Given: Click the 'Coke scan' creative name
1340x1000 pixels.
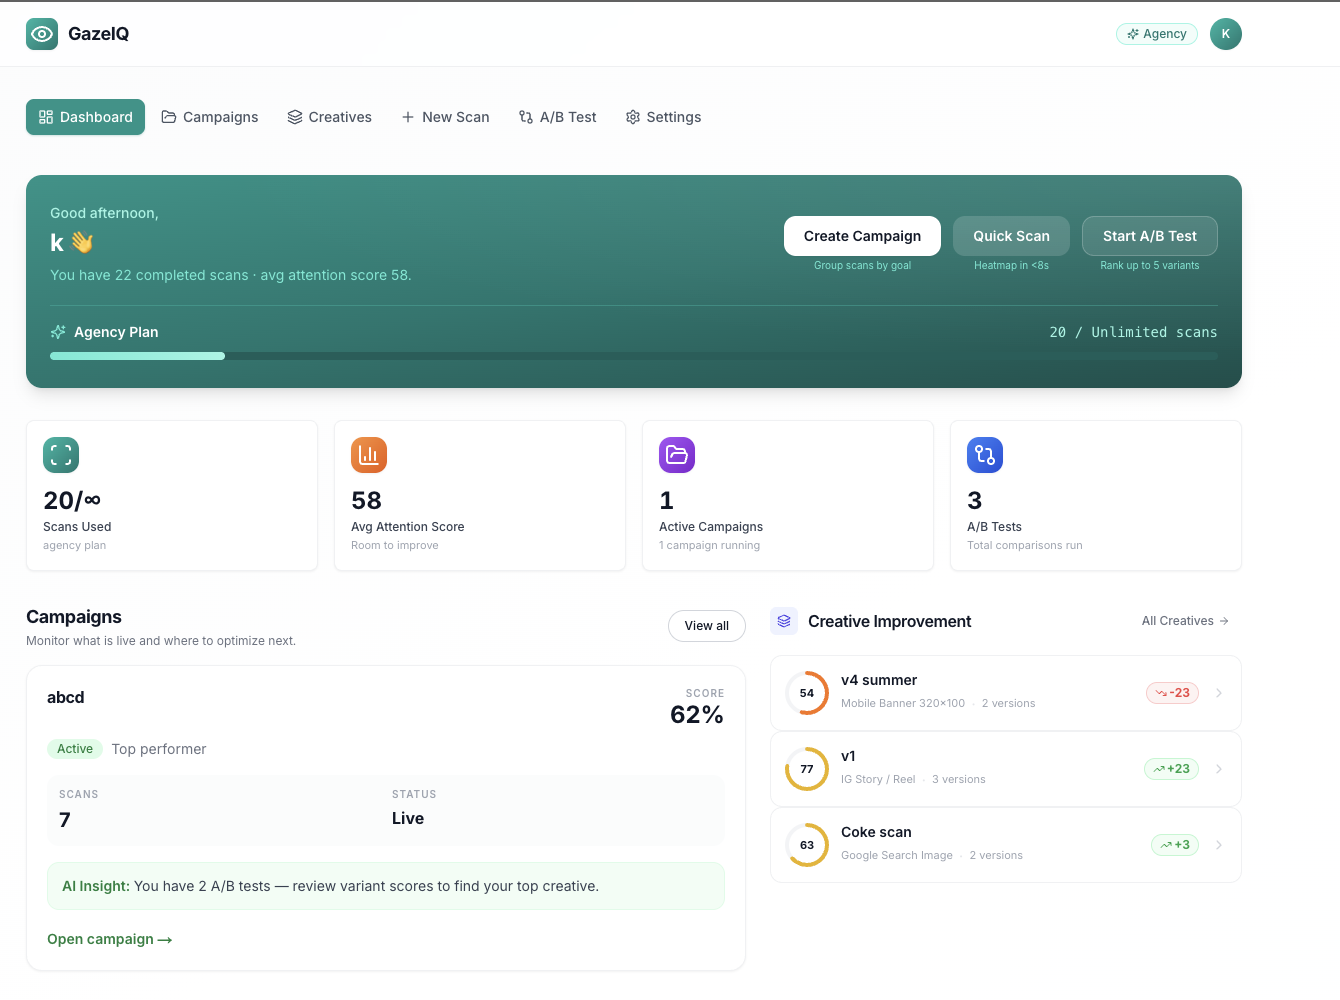Looking at the screenshot, I should 876,832.
